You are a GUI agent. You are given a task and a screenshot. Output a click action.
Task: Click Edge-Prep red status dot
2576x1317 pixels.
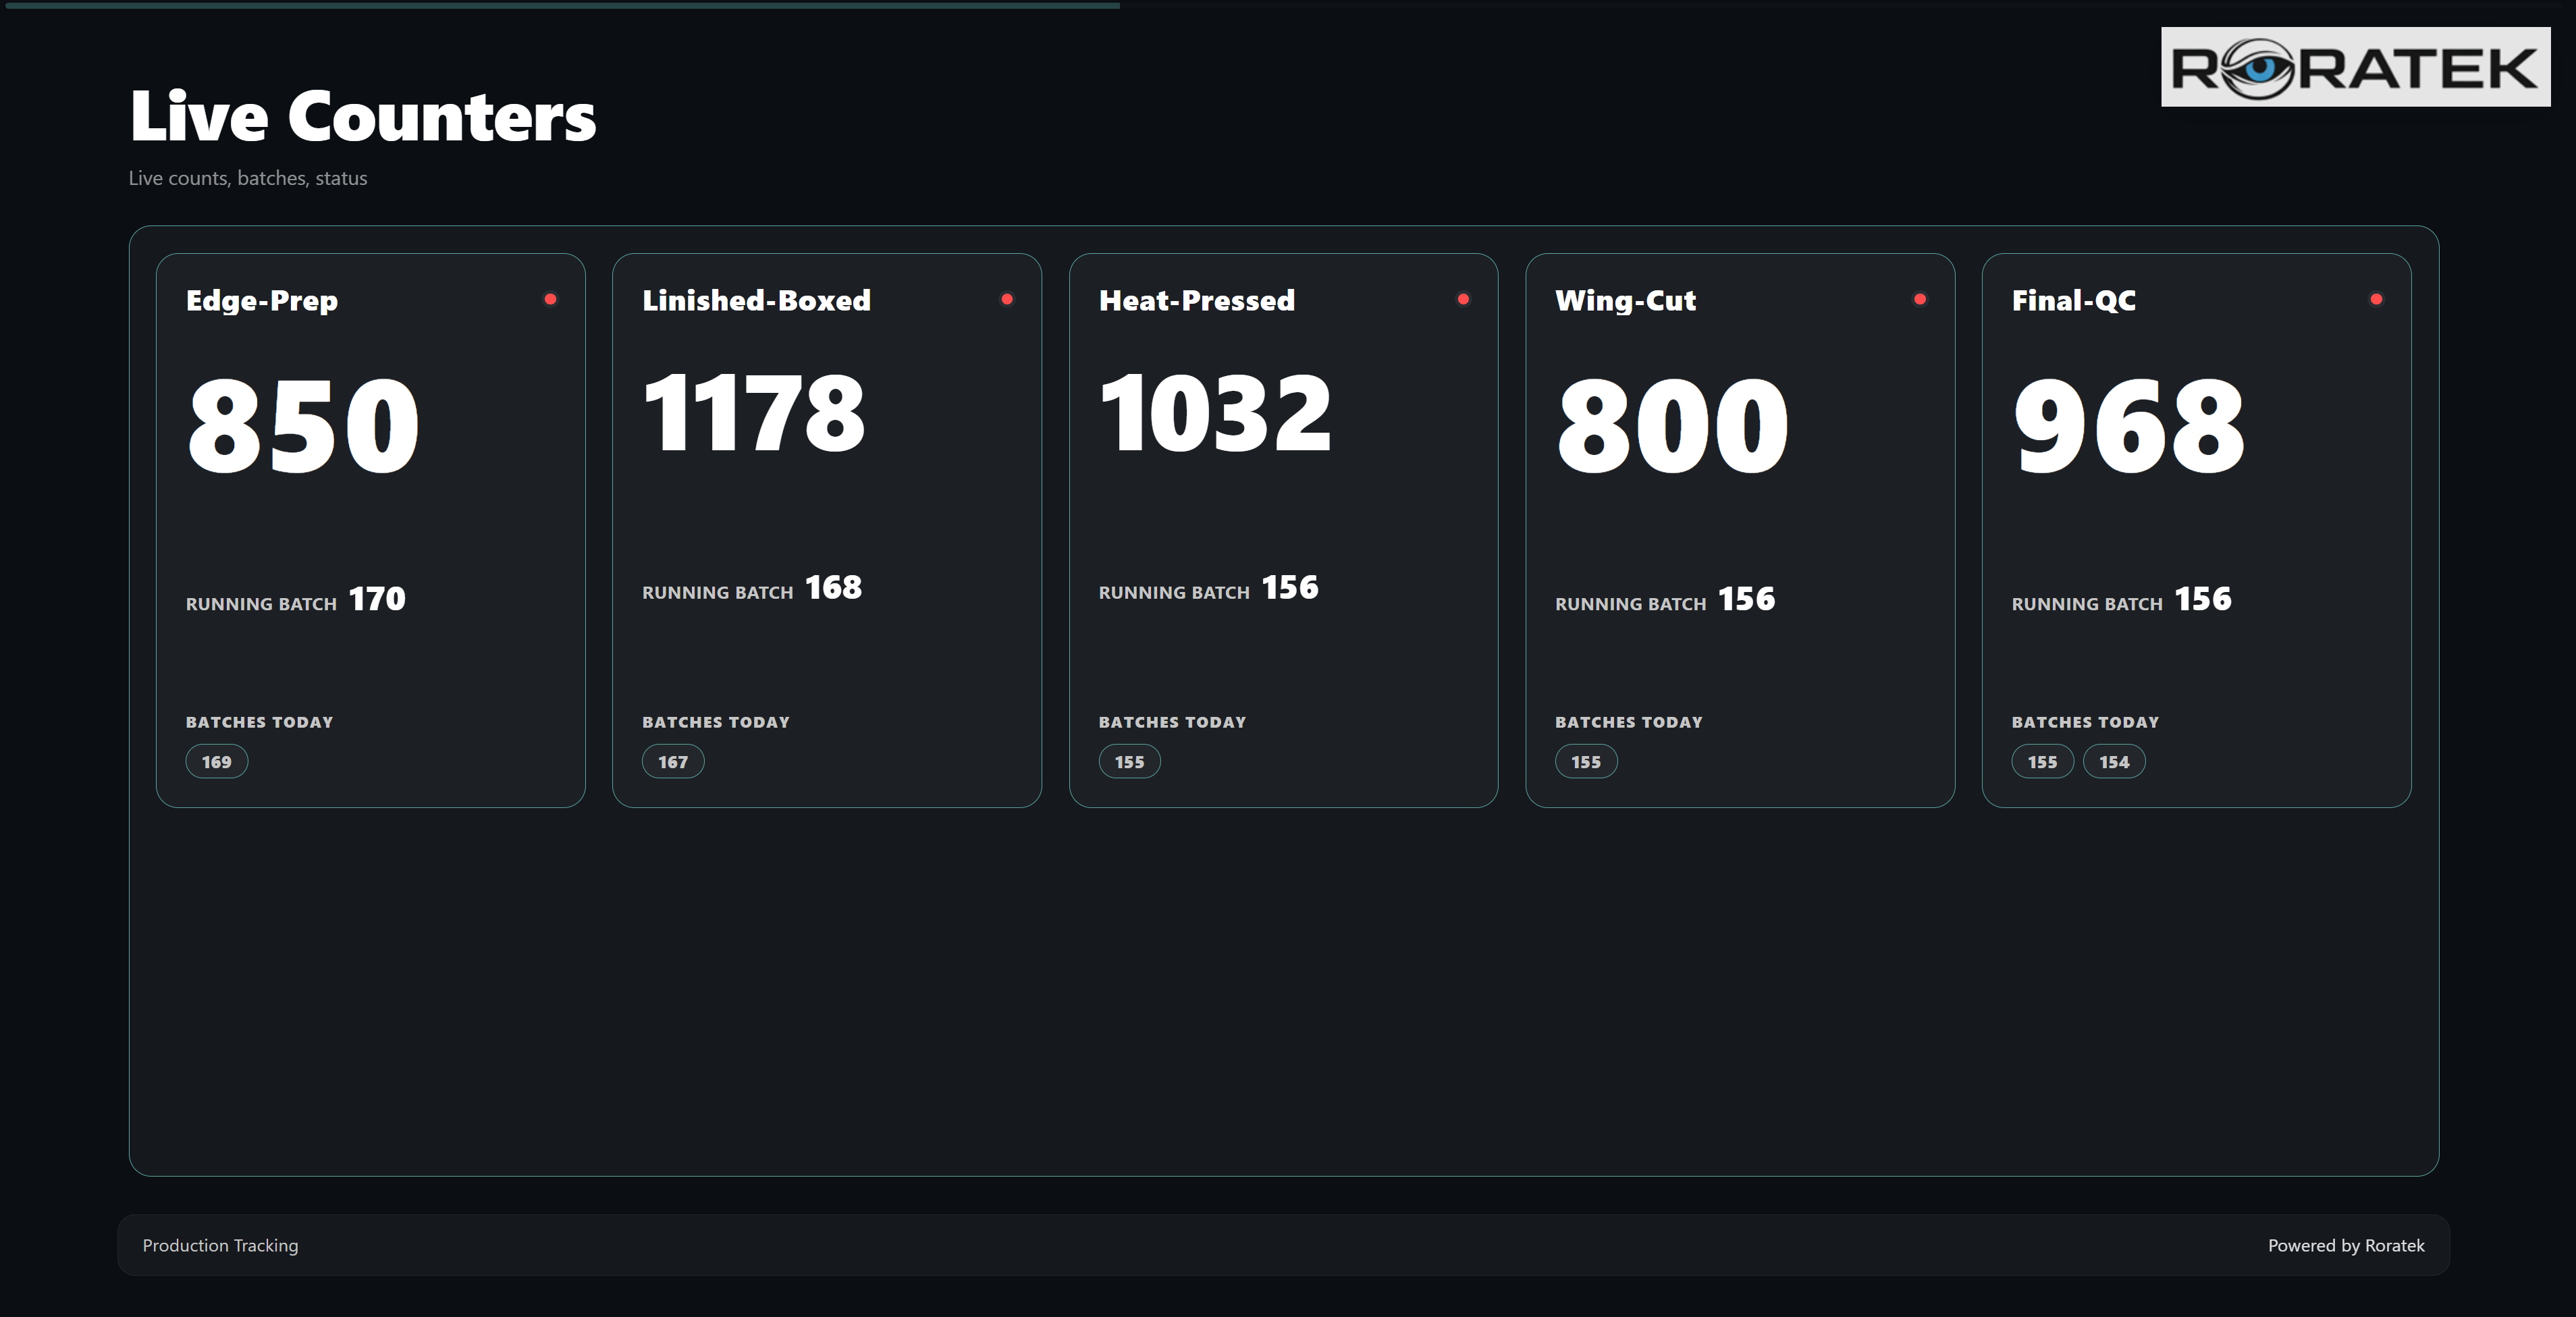[x=550, y=299]
